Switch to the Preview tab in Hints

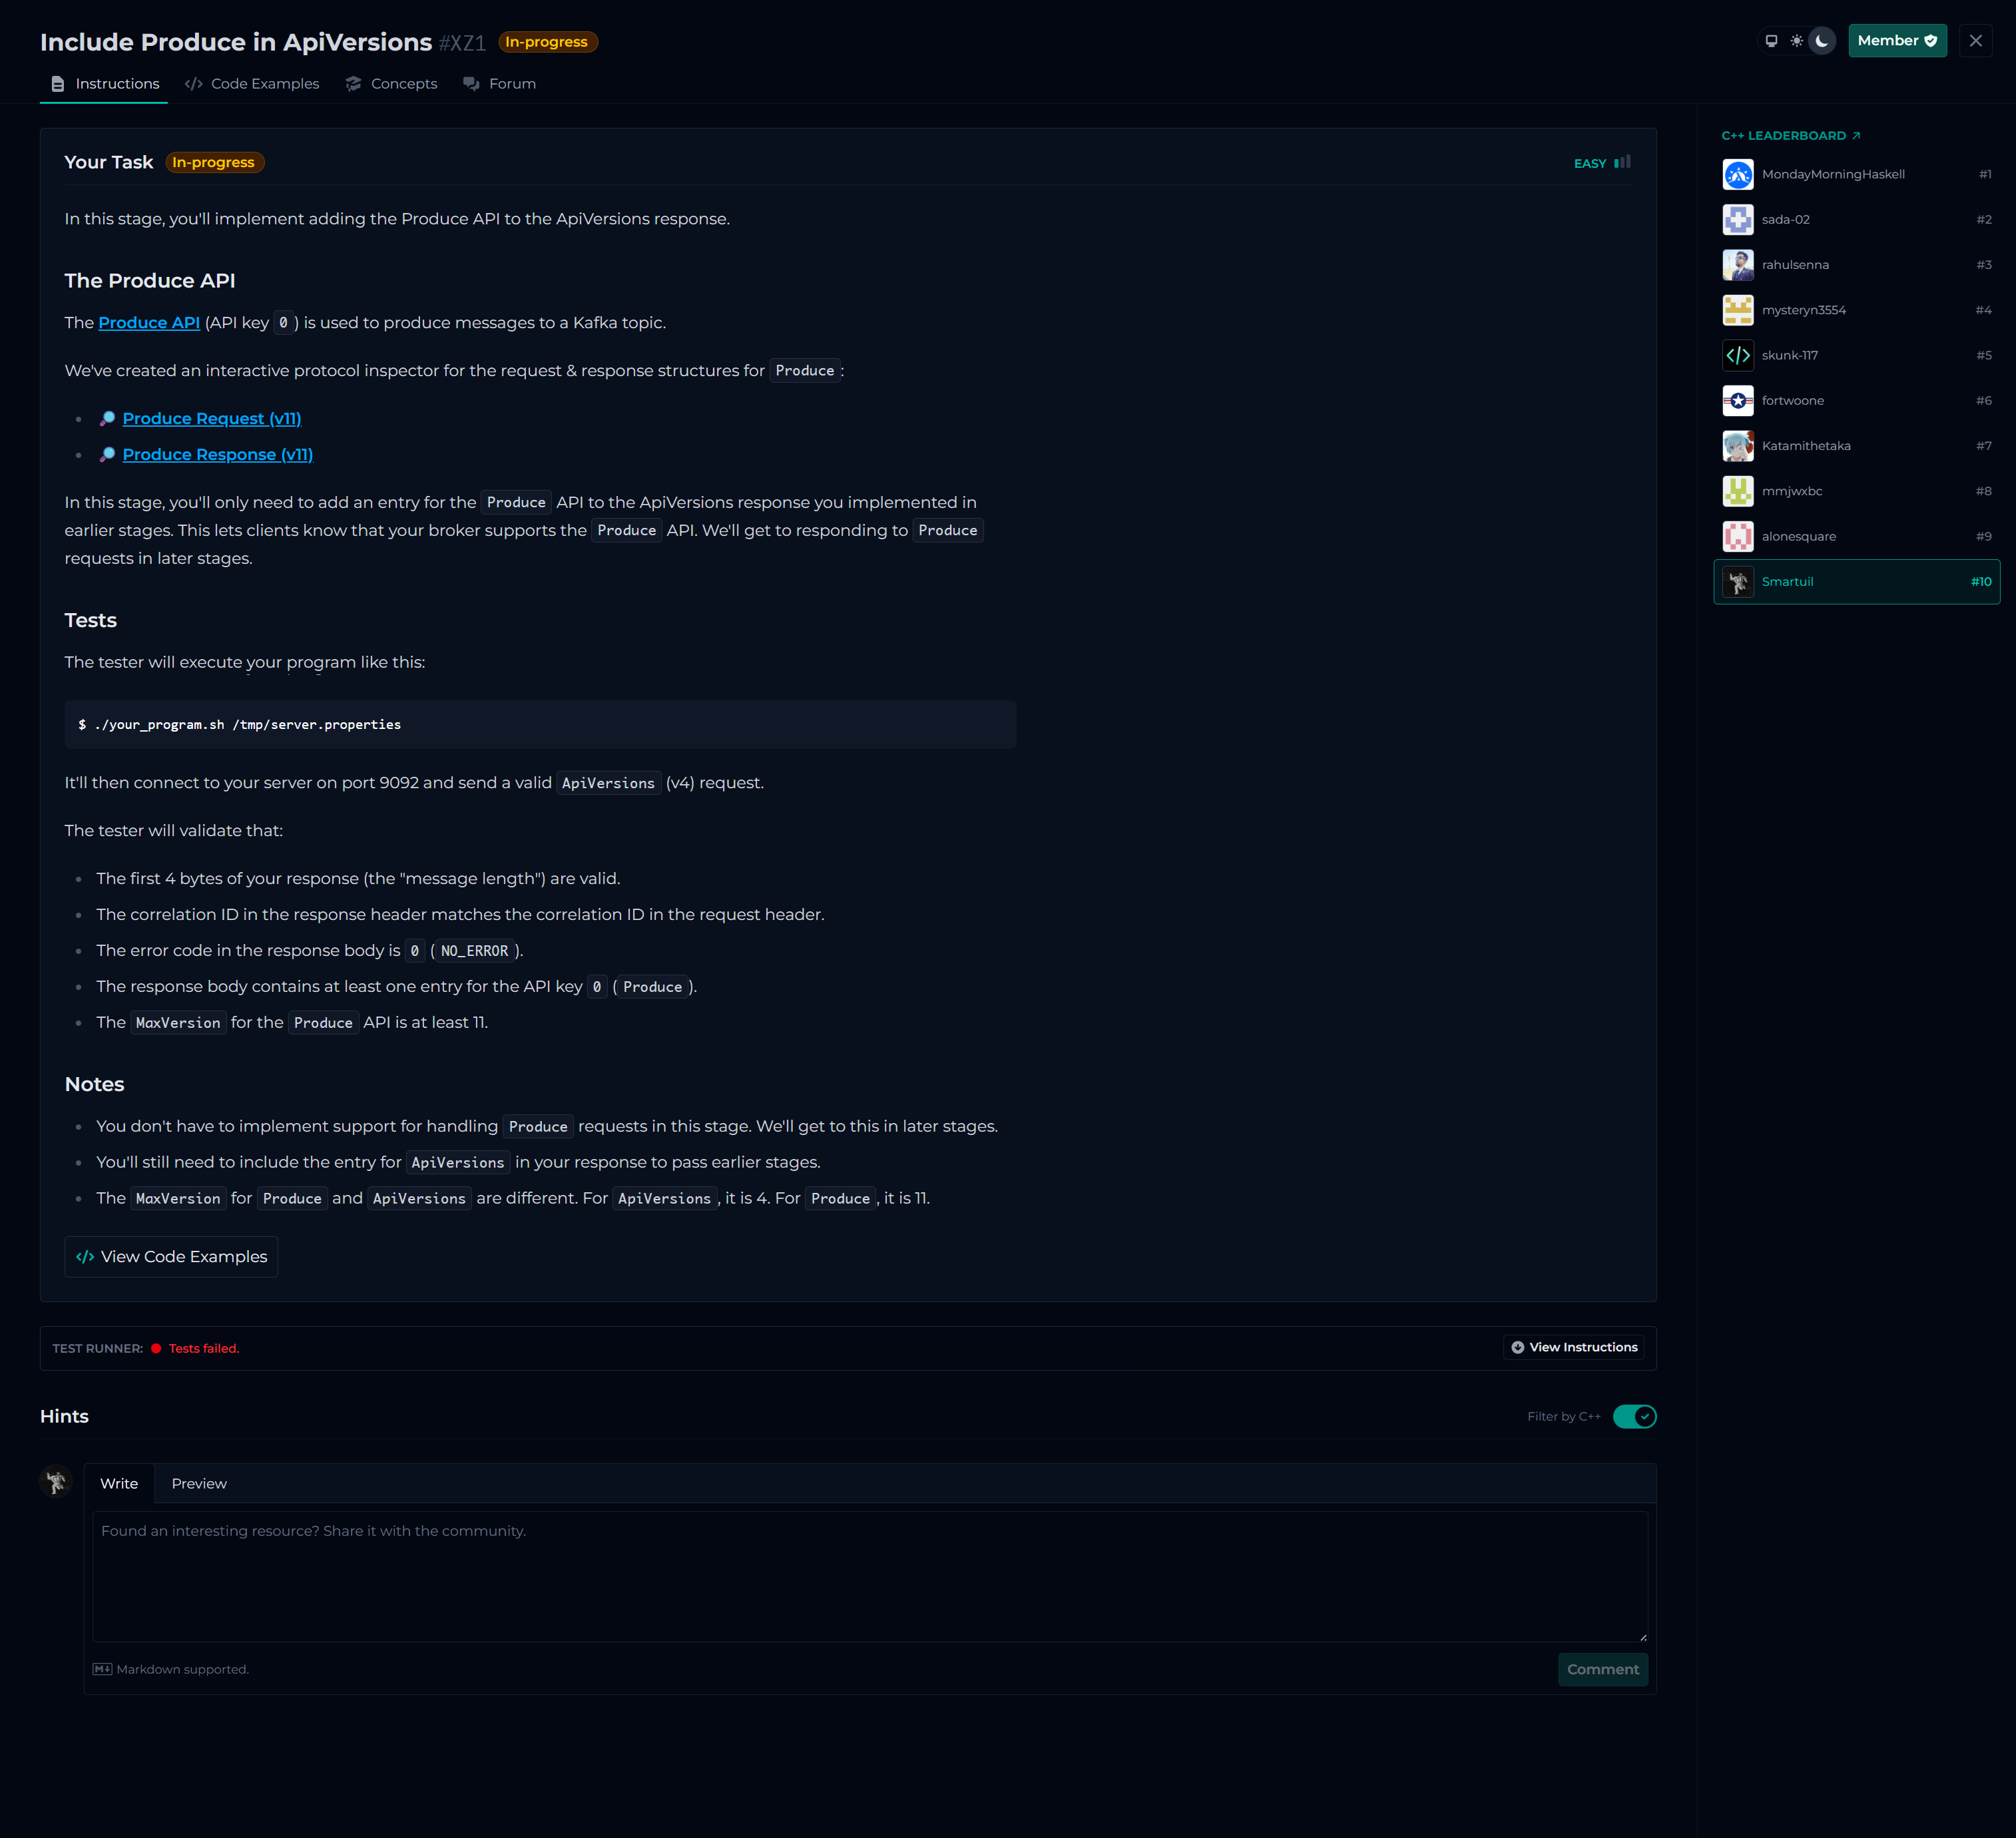(x=199, y=1484)
